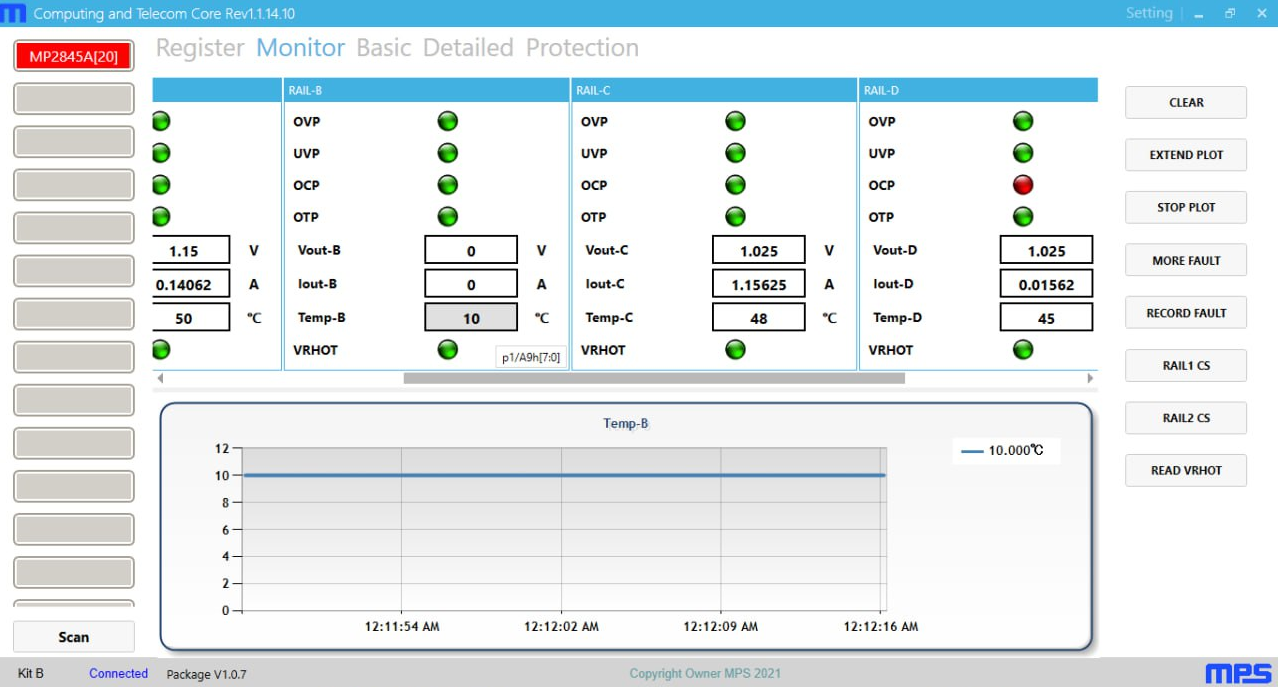This screenshot has height=687, width=1278.
Task: Click the red OCP indicator in RAIL-D
Action: coord(1022,185)
